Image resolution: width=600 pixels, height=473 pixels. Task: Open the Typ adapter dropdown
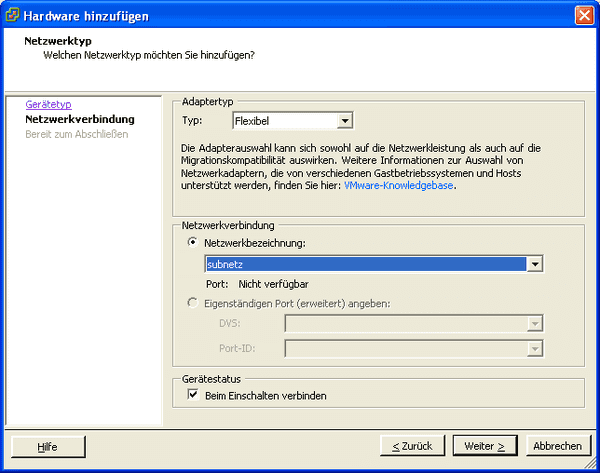pyautogui.click(x=345, y=121)
